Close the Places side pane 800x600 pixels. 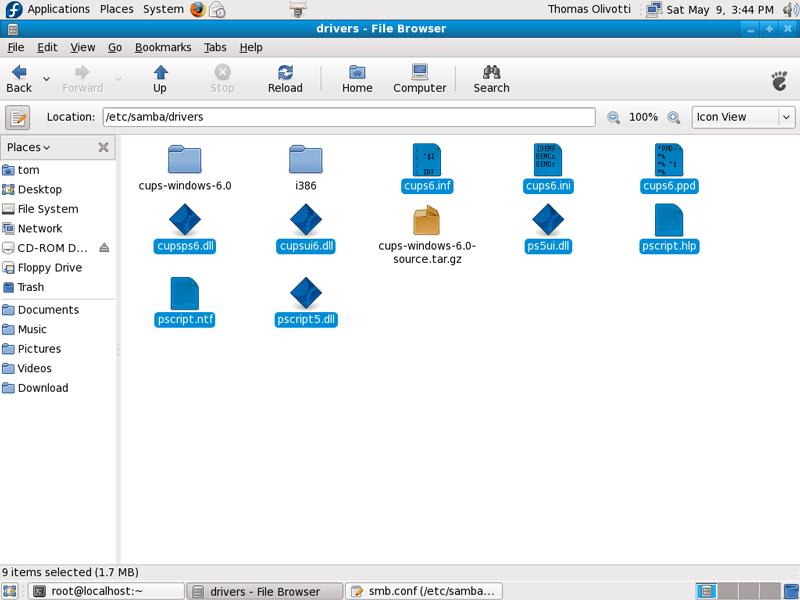104,147
